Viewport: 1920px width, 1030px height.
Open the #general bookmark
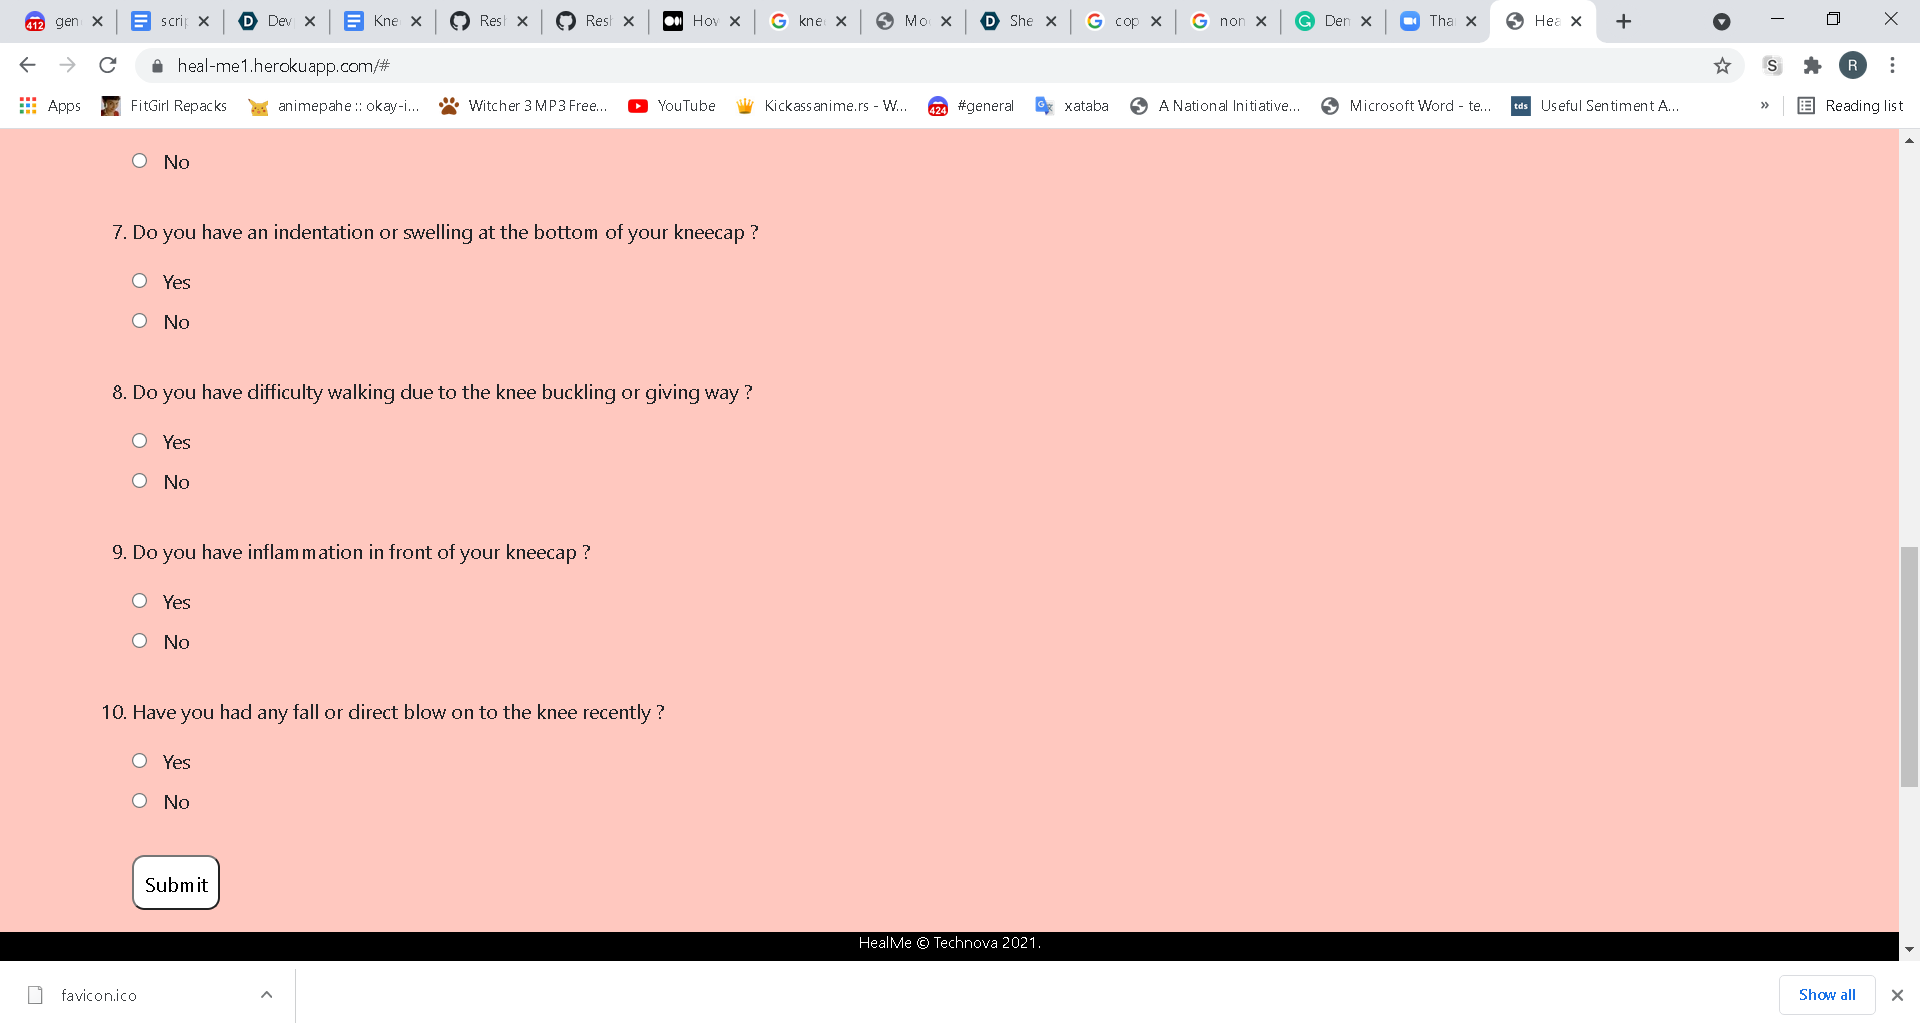click(x=971, y=106)
